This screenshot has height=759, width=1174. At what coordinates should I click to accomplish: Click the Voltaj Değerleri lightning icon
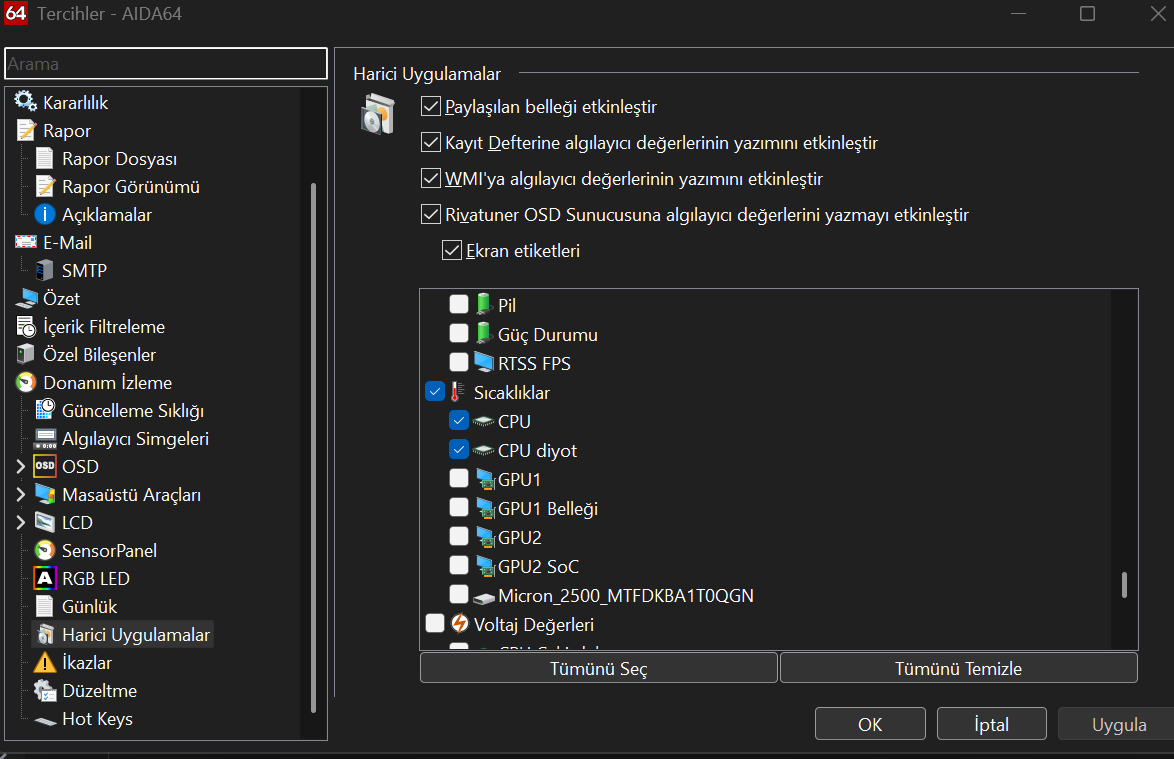(x=459, y=624)
